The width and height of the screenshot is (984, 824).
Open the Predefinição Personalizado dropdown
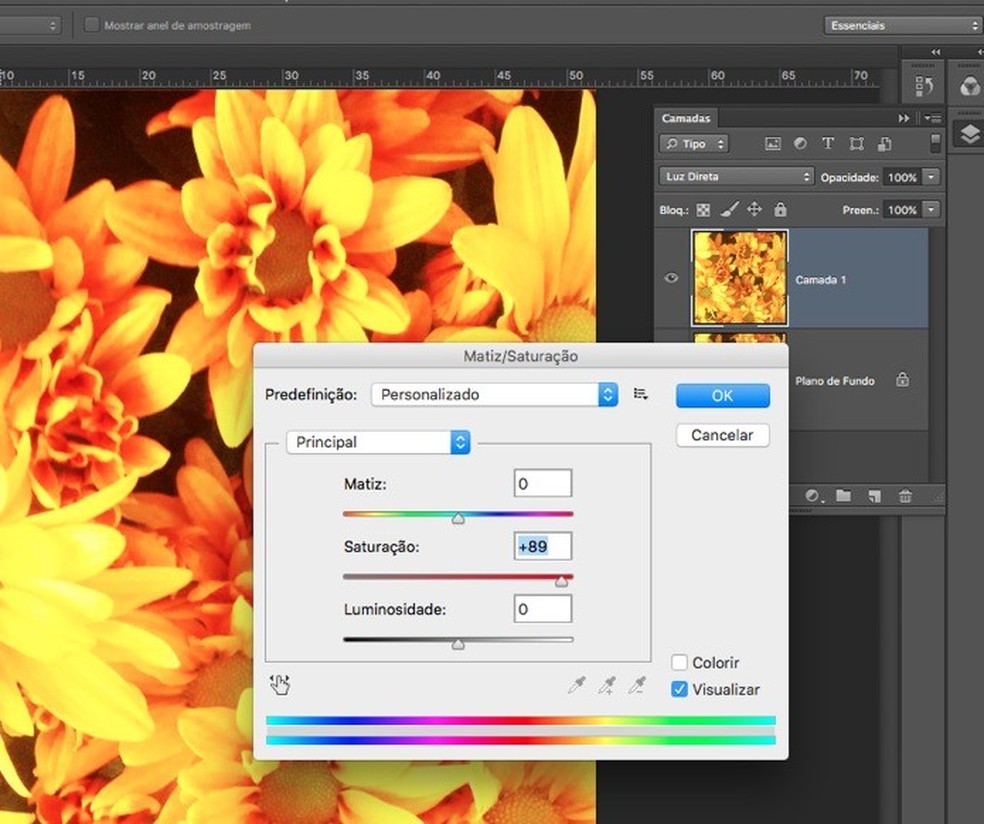click(494, 395)
